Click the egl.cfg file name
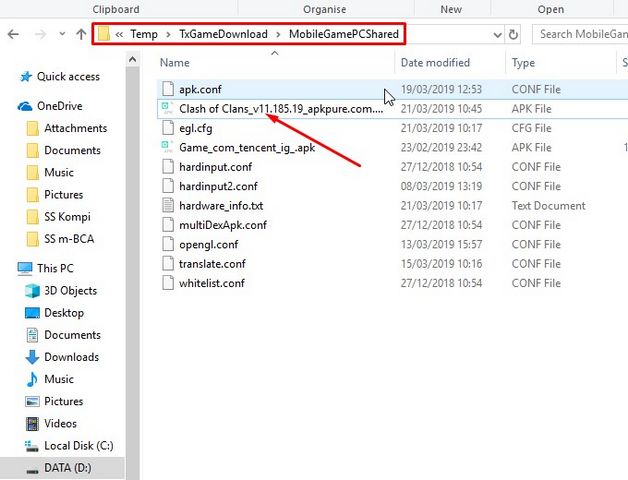 point(196,129)
